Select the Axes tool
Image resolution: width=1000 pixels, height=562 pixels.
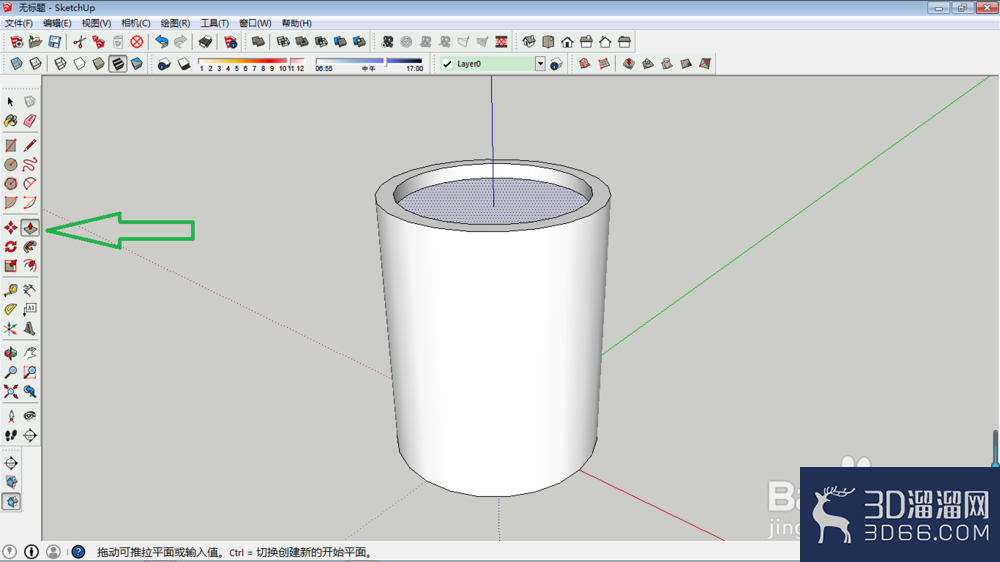(x=11, y=329)
